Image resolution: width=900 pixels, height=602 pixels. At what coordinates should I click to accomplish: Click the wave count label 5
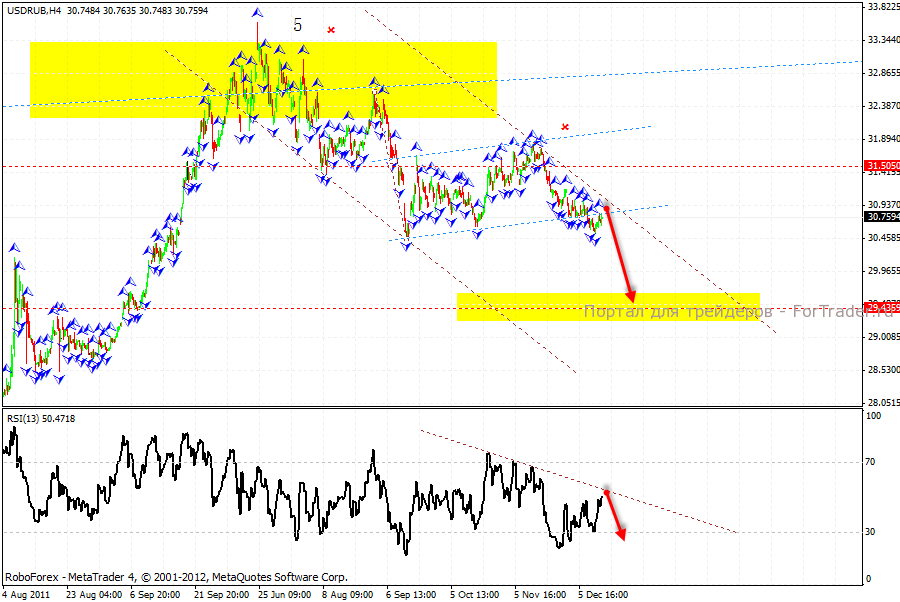(x=297, y=25)
